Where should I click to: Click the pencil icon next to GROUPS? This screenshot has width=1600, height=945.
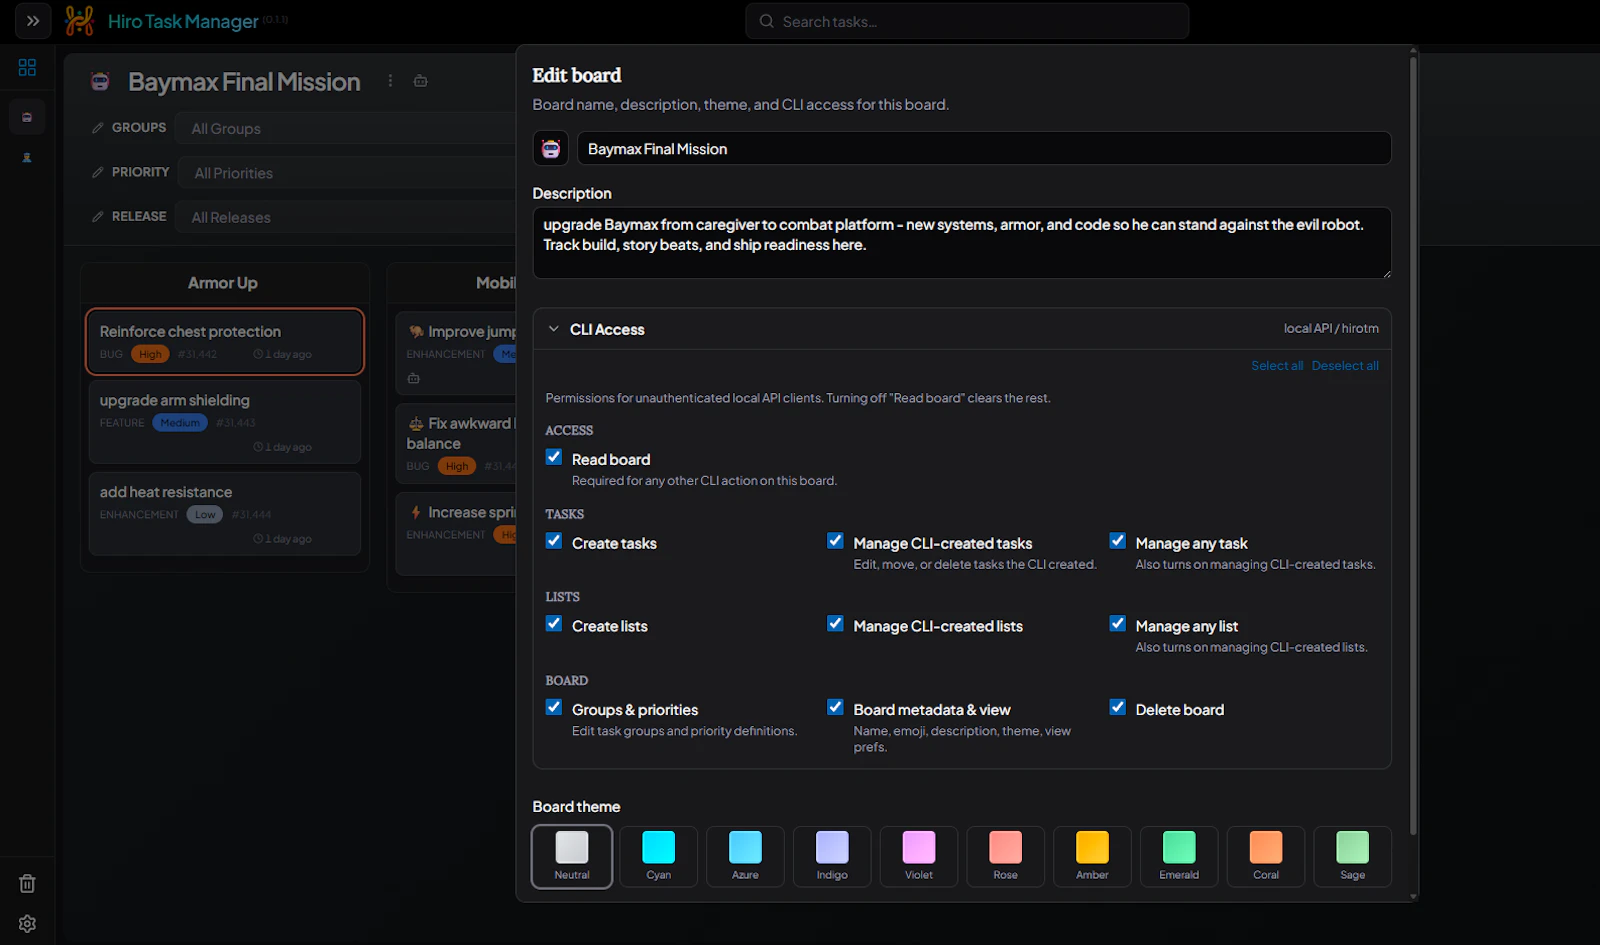coord(98,128)
